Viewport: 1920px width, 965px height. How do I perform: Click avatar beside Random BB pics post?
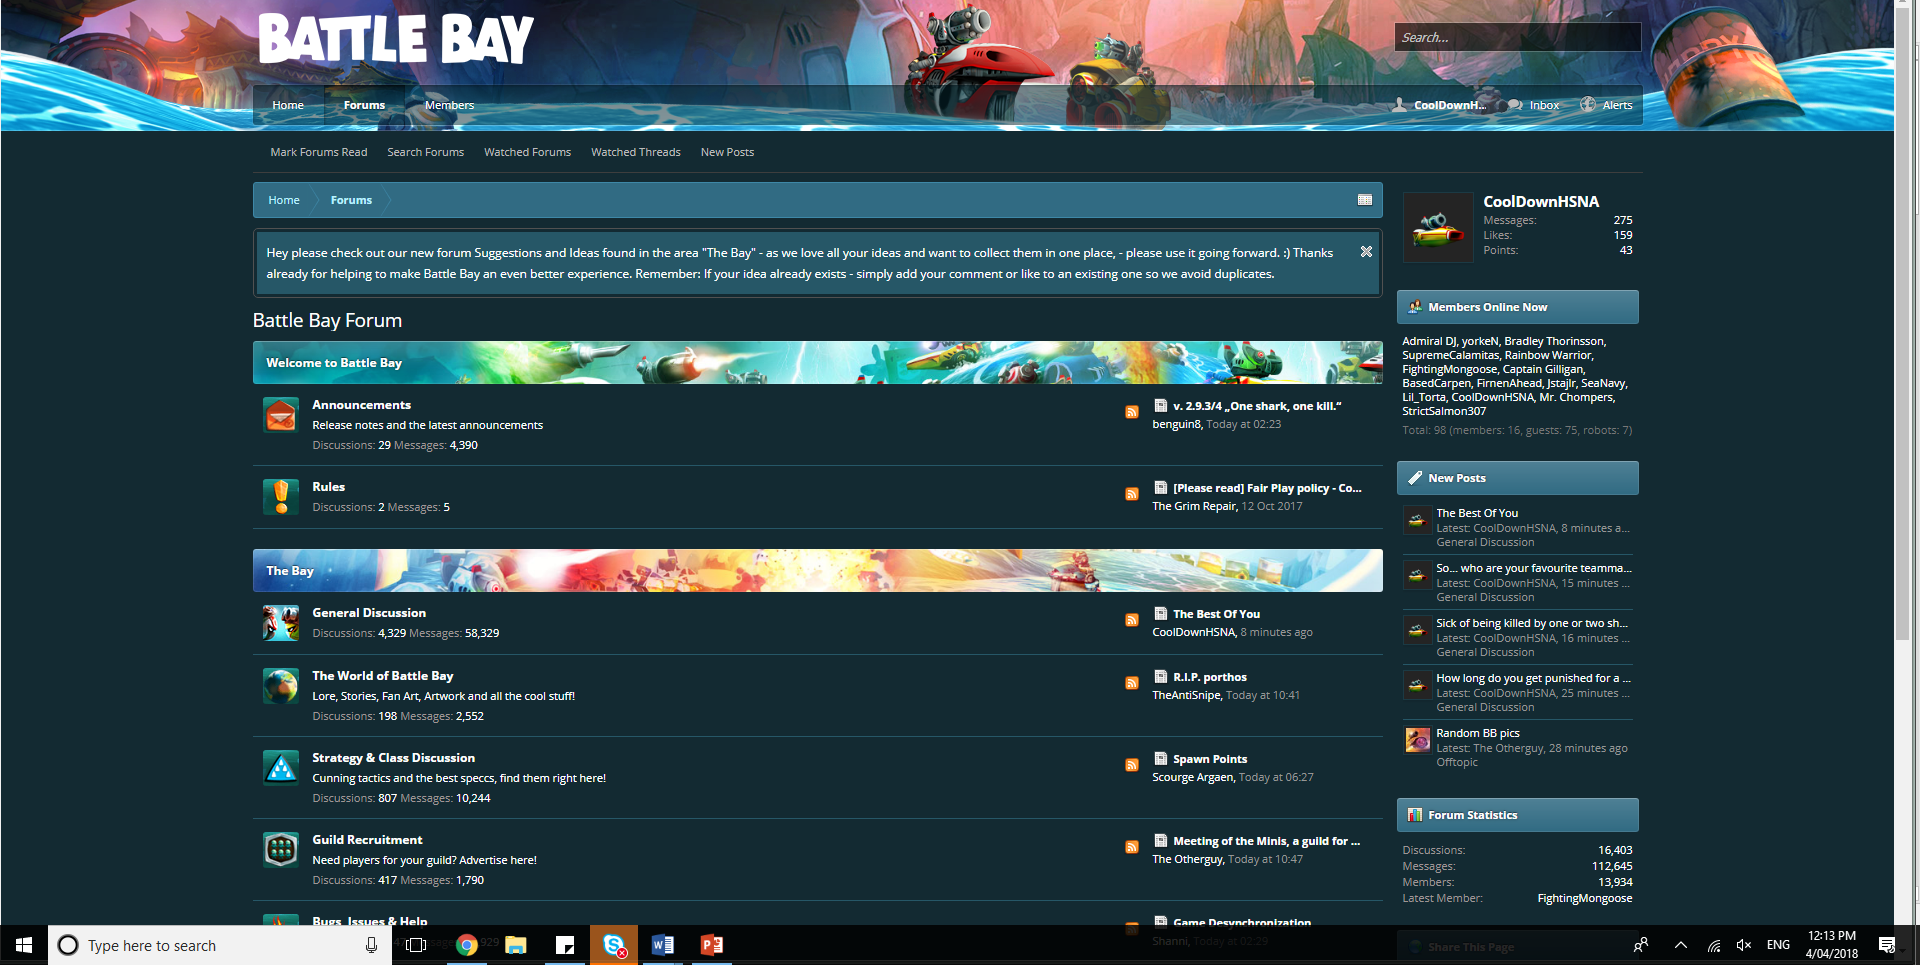[1417, 740]
